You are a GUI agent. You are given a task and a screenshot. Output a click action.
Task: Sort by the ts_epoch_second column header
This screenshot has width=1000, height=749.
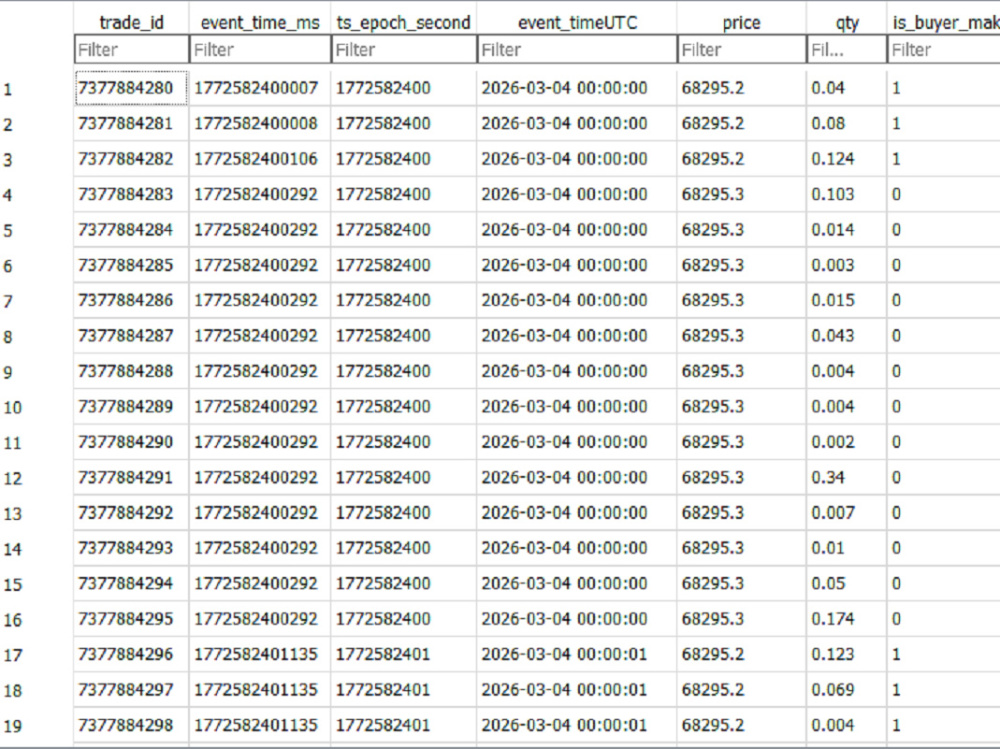click(x=403, y=22)
